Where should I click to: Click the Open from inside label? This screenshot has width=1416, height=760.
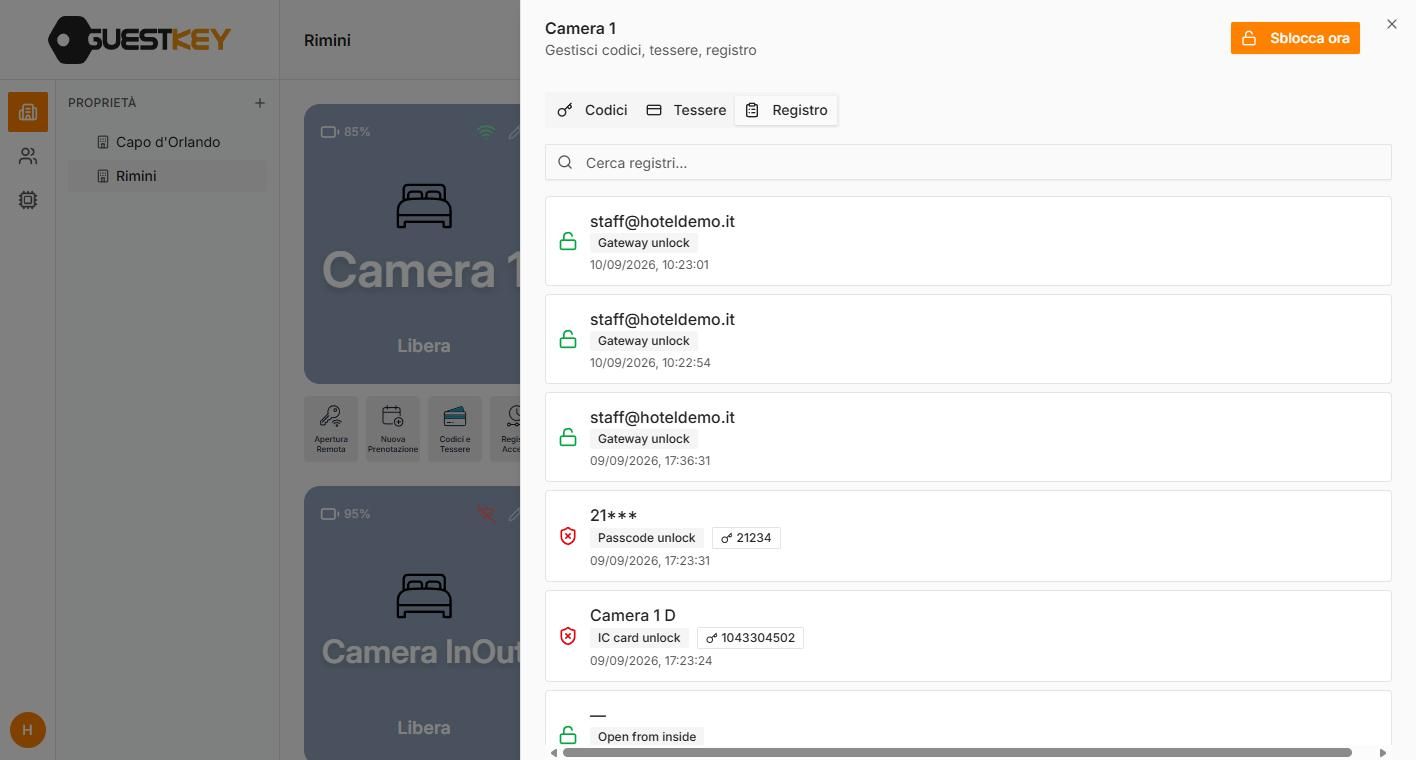(x=647, y=737)
